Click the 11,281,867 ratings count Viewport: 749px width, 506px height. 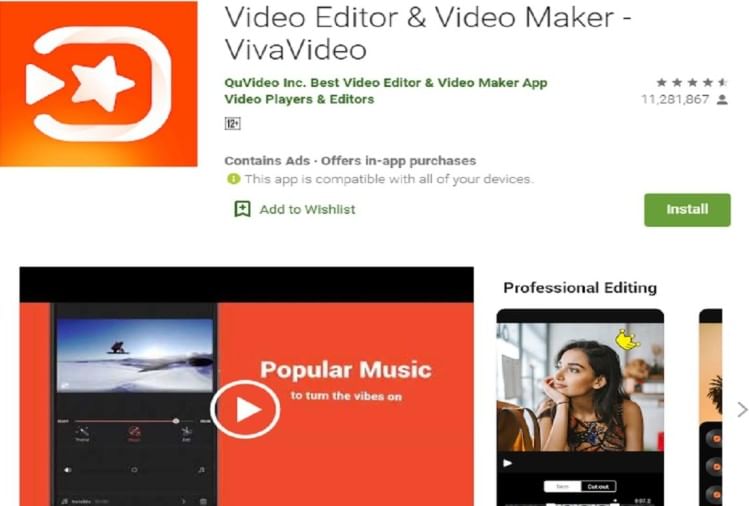click(x=677, y=100)
